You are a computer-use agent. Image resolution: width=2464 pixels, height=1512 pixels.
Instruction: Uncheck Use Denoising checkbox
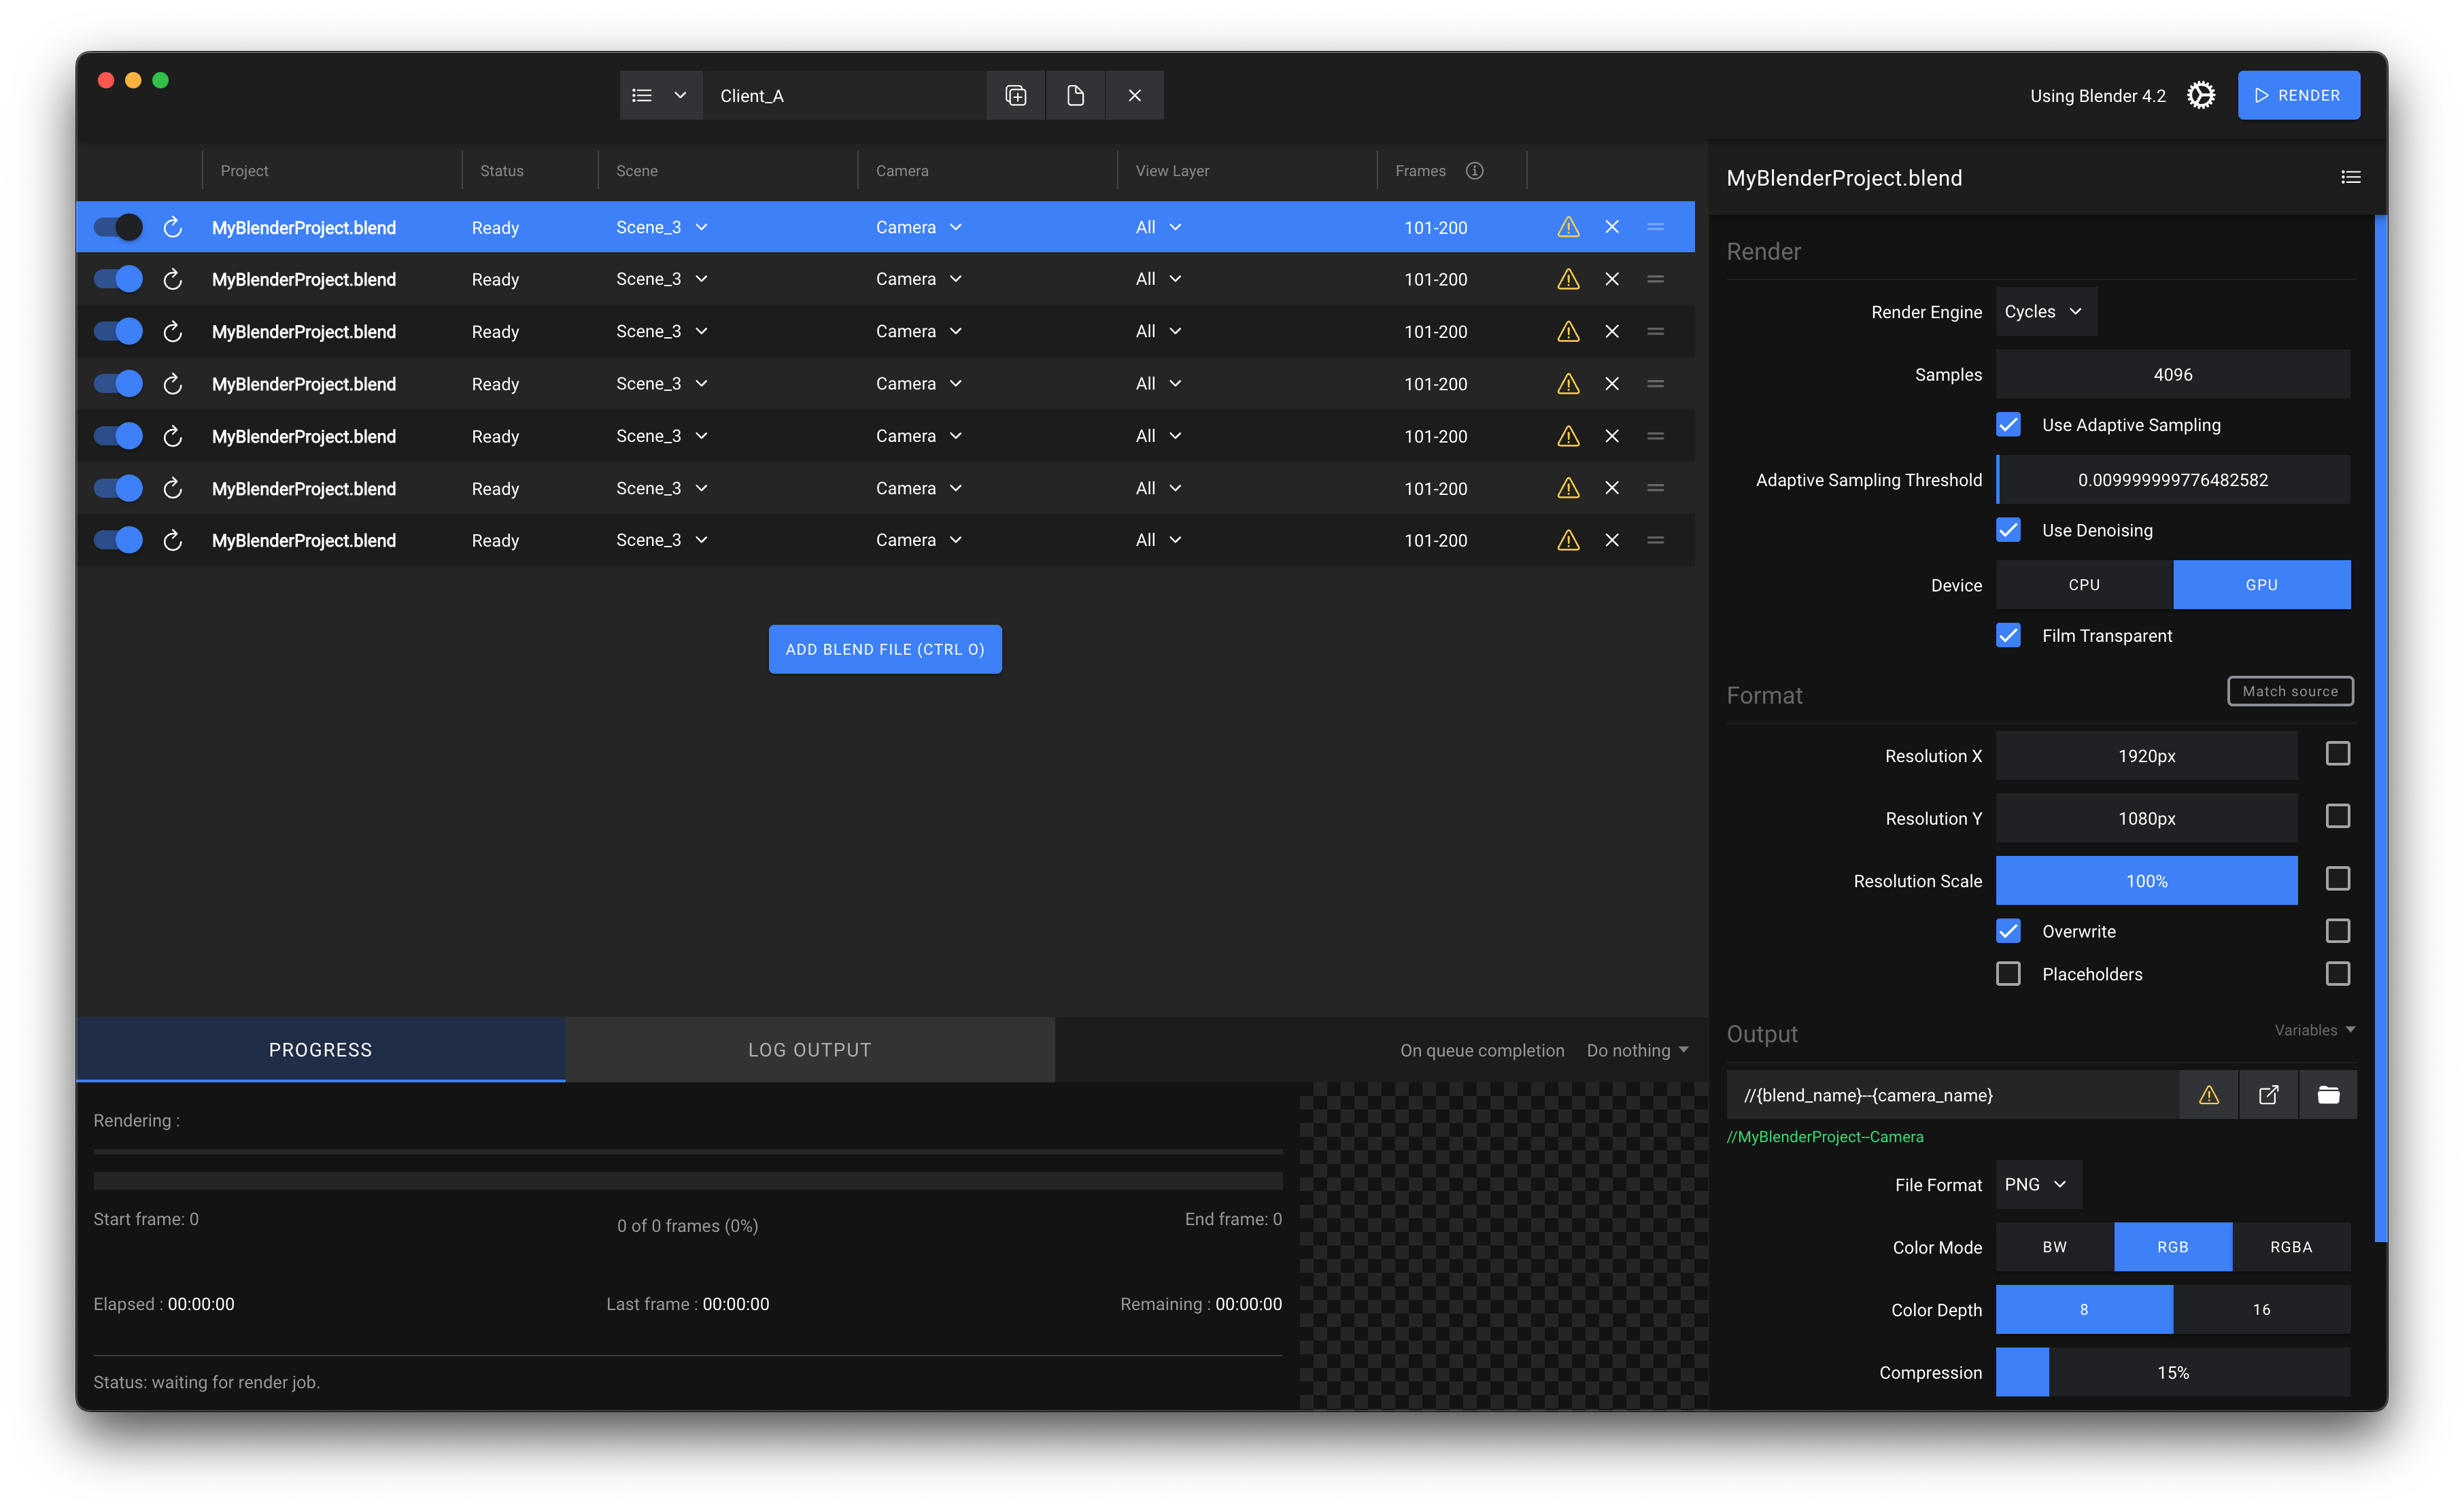[x=2008, y=530]
